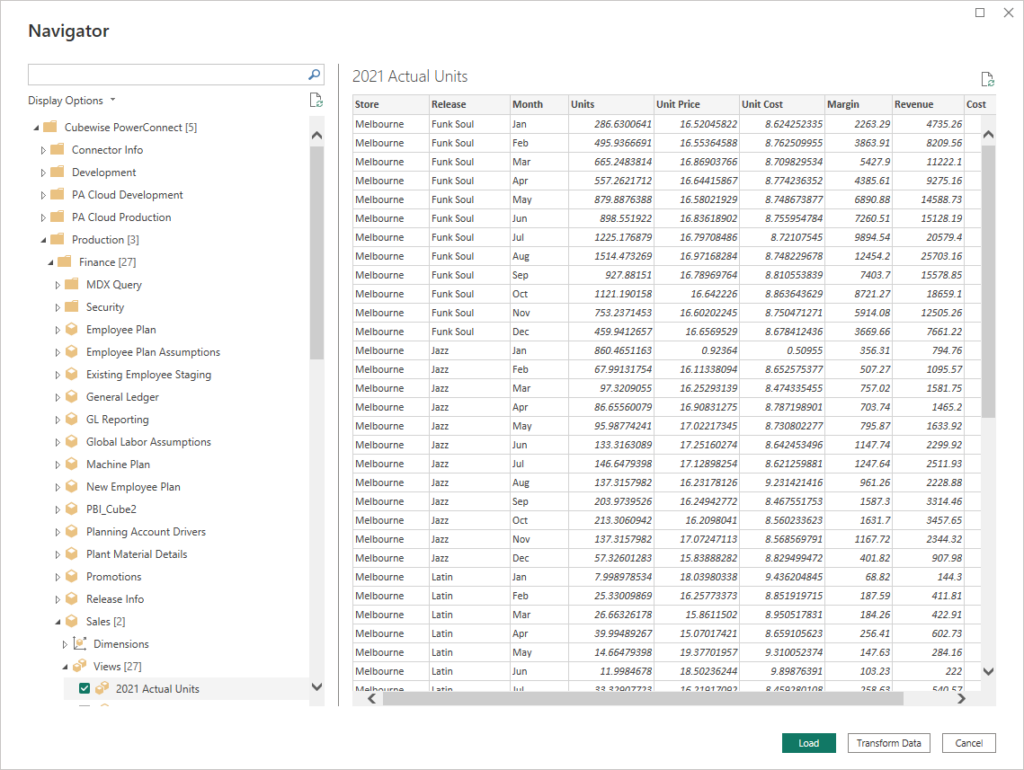This screenshot has height=770, width=1024.
Task: Uncheck the 2021 Actual Units checkbox
Action: coord(85,689)
